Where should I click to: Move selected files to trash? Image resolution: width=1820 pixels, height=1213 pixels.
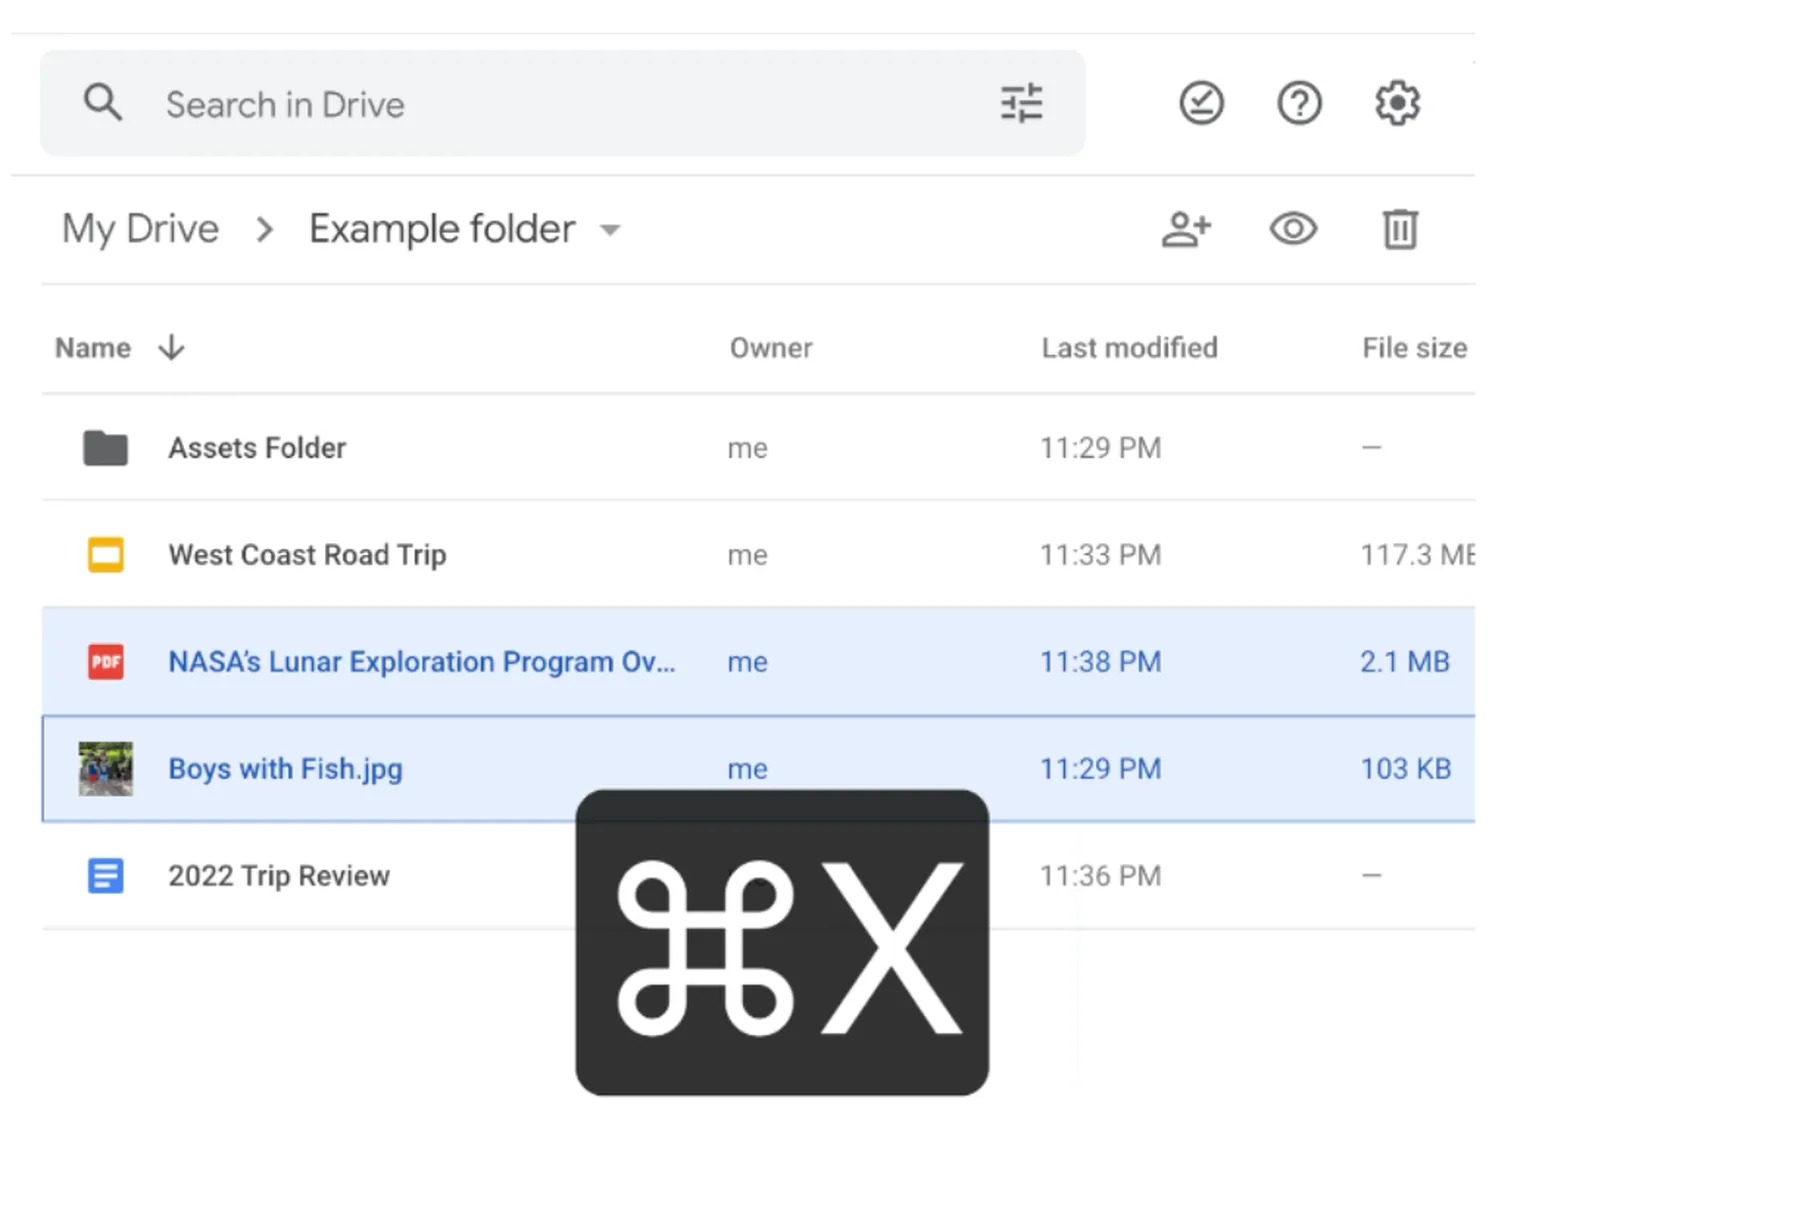[1400, 229]
